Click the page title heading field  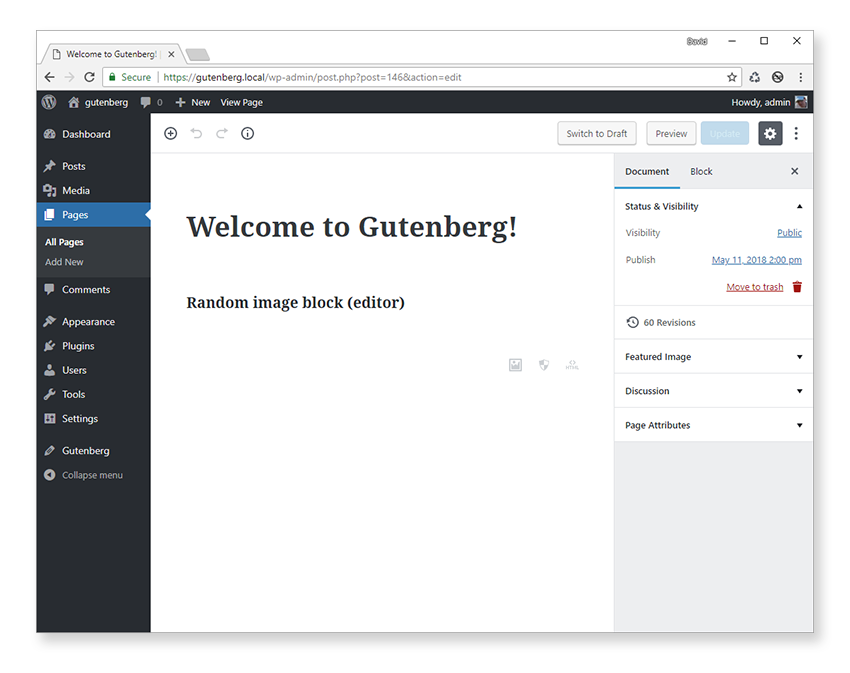tap(352, 227)
